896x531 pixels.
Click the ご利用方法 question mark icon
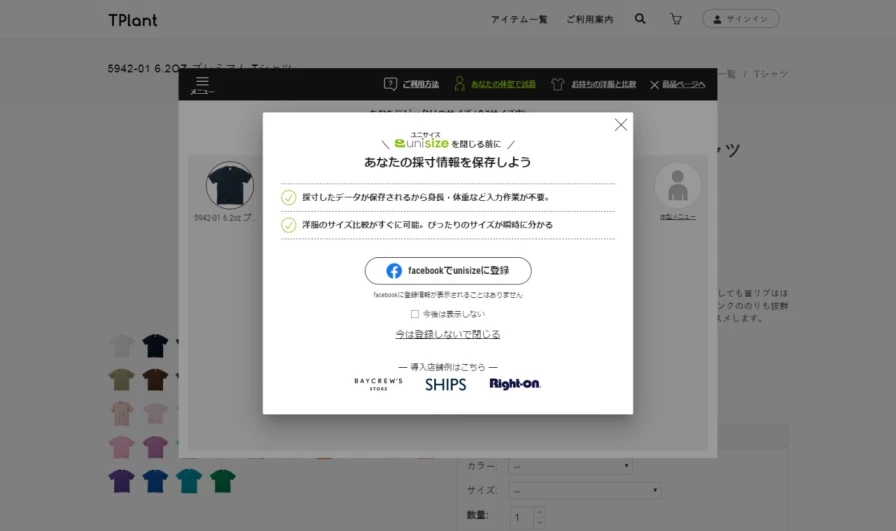click(391, 84)
